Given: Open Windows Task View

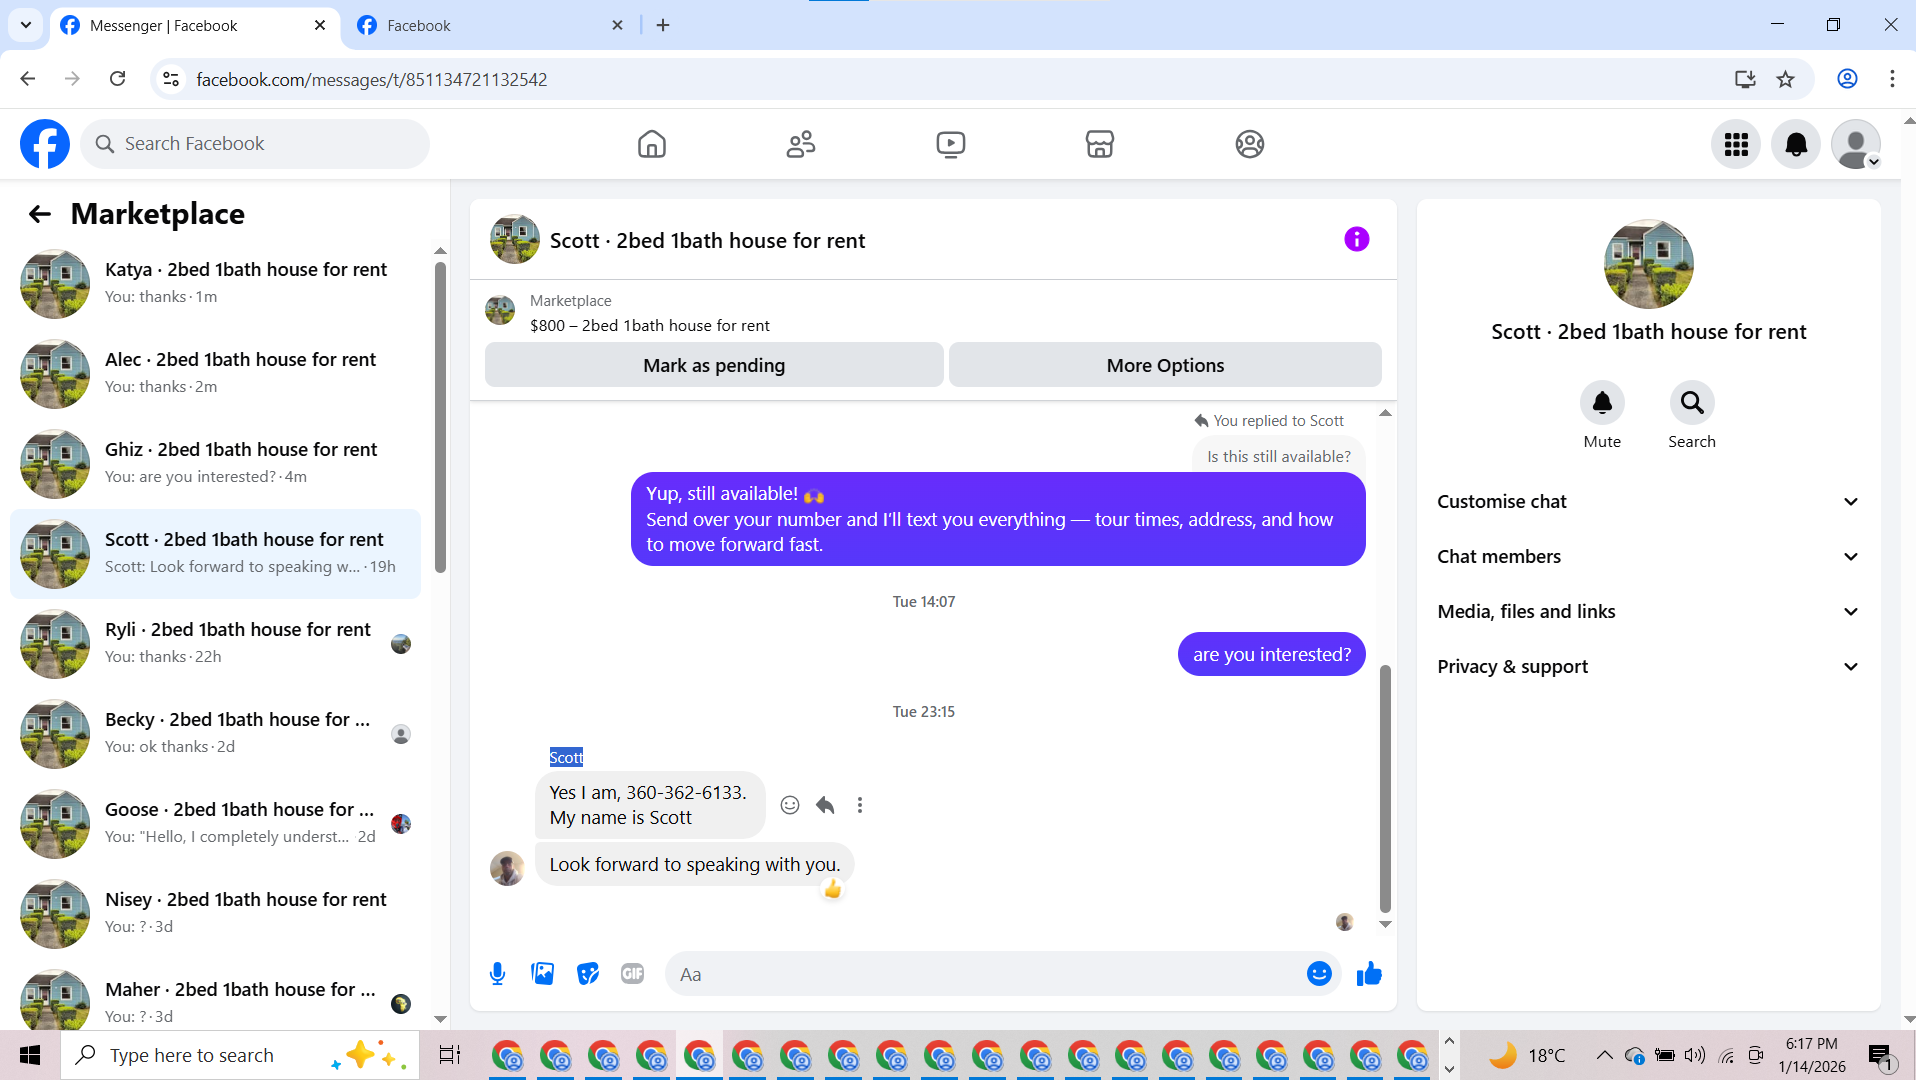Looking at the screenshot, I should click(450, 1055).
